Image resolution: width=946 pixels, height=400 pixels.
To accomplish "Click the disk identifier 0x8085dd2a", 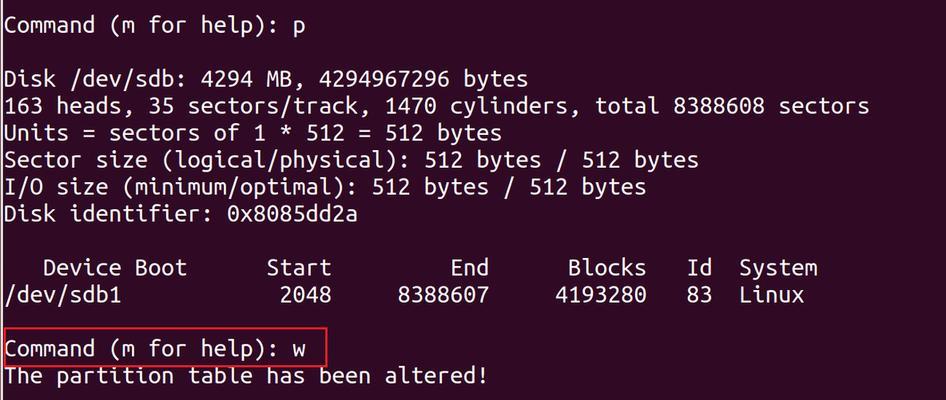I will pyautogui.click(x=292, y=214).
